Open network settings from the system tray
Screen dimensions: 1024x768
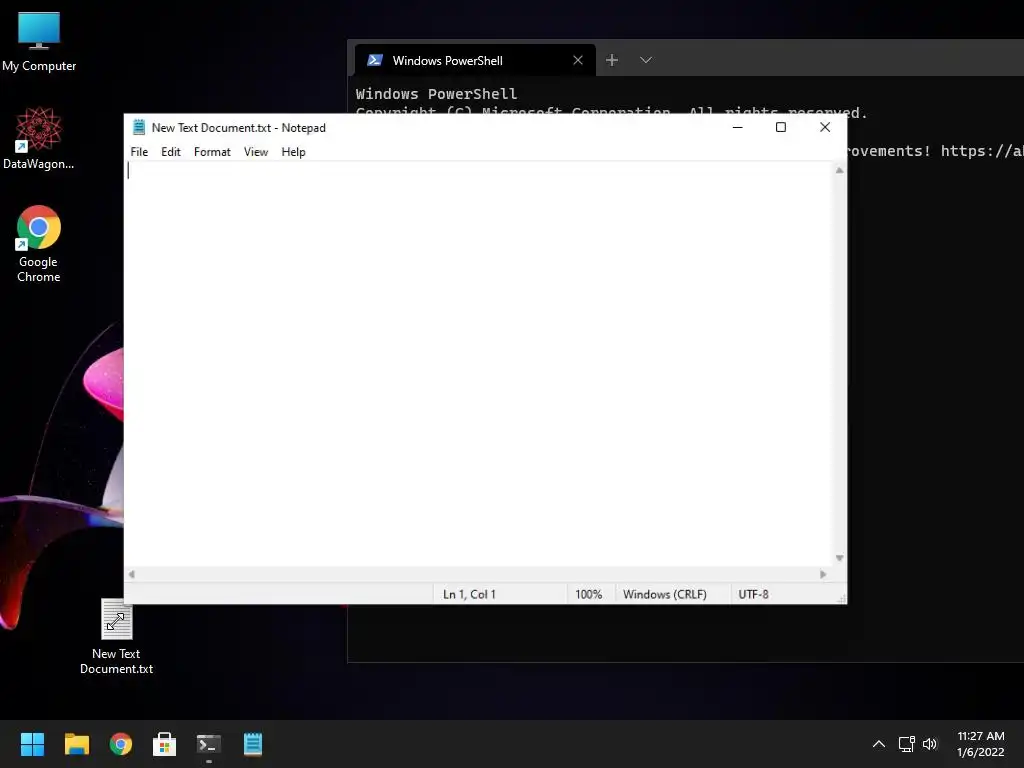(x=906, y=744)
